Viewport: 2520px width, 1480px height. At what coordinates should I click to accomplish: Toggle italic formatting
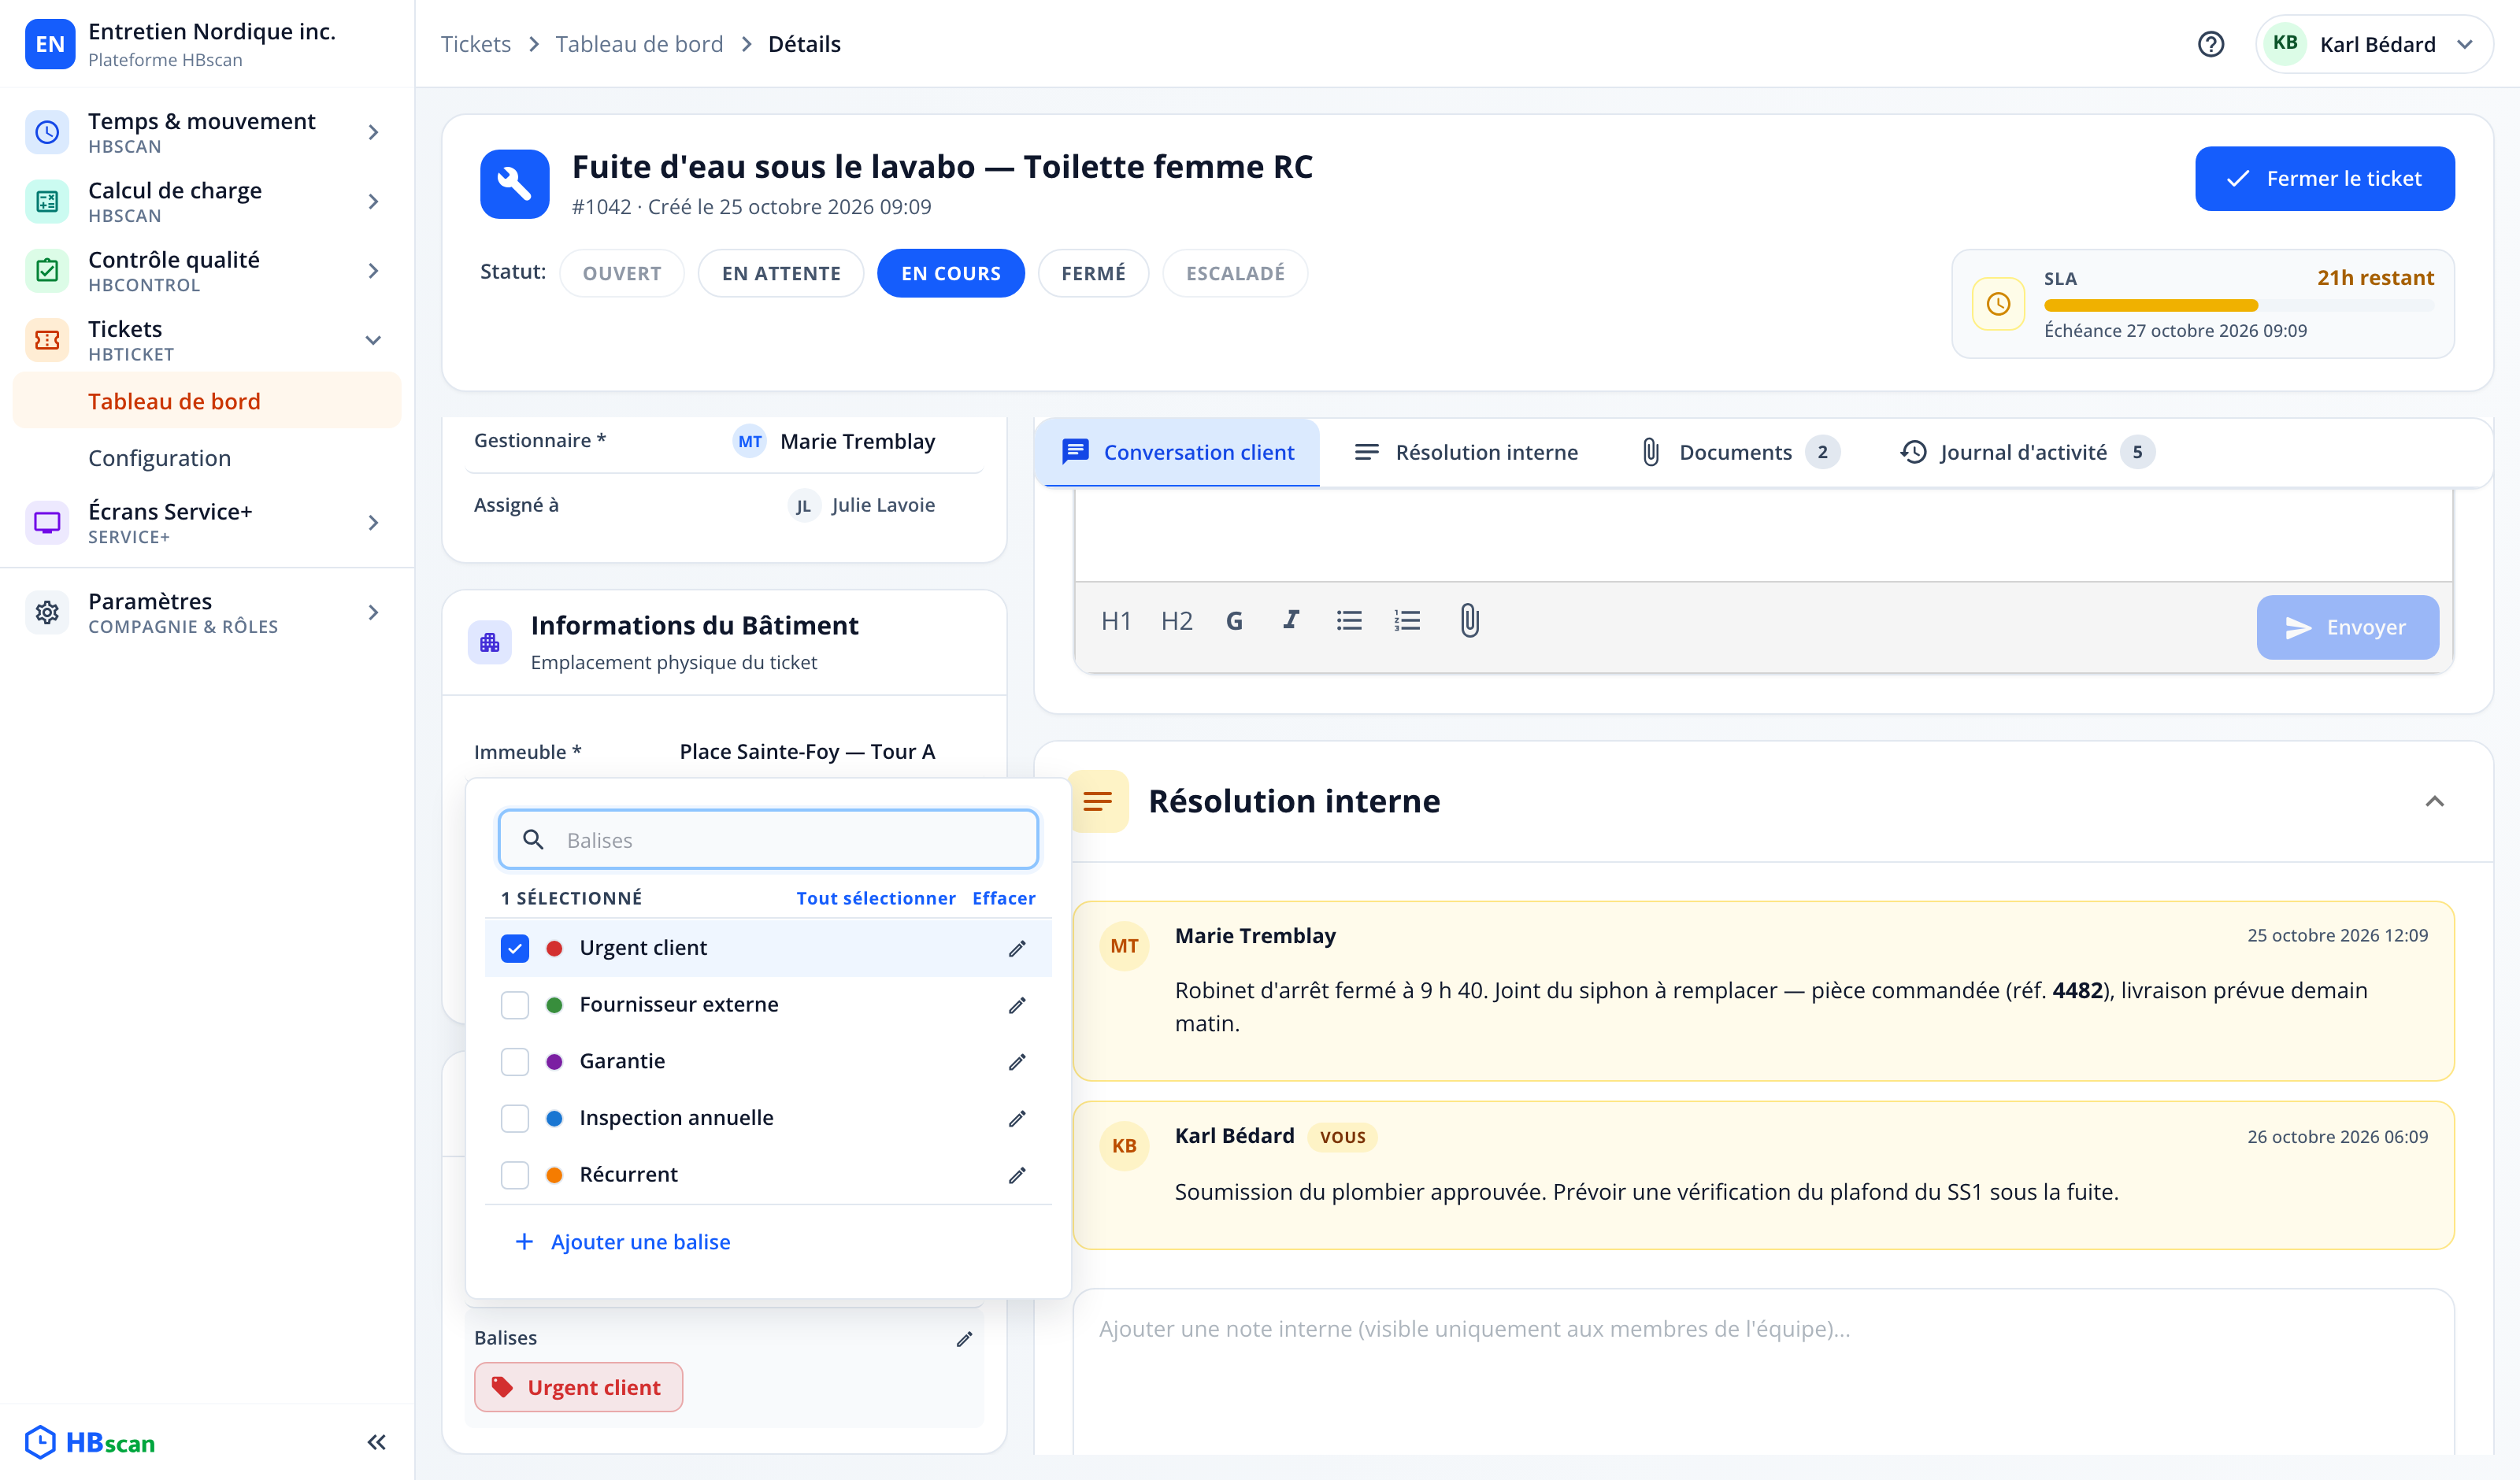coord(1291,621)
